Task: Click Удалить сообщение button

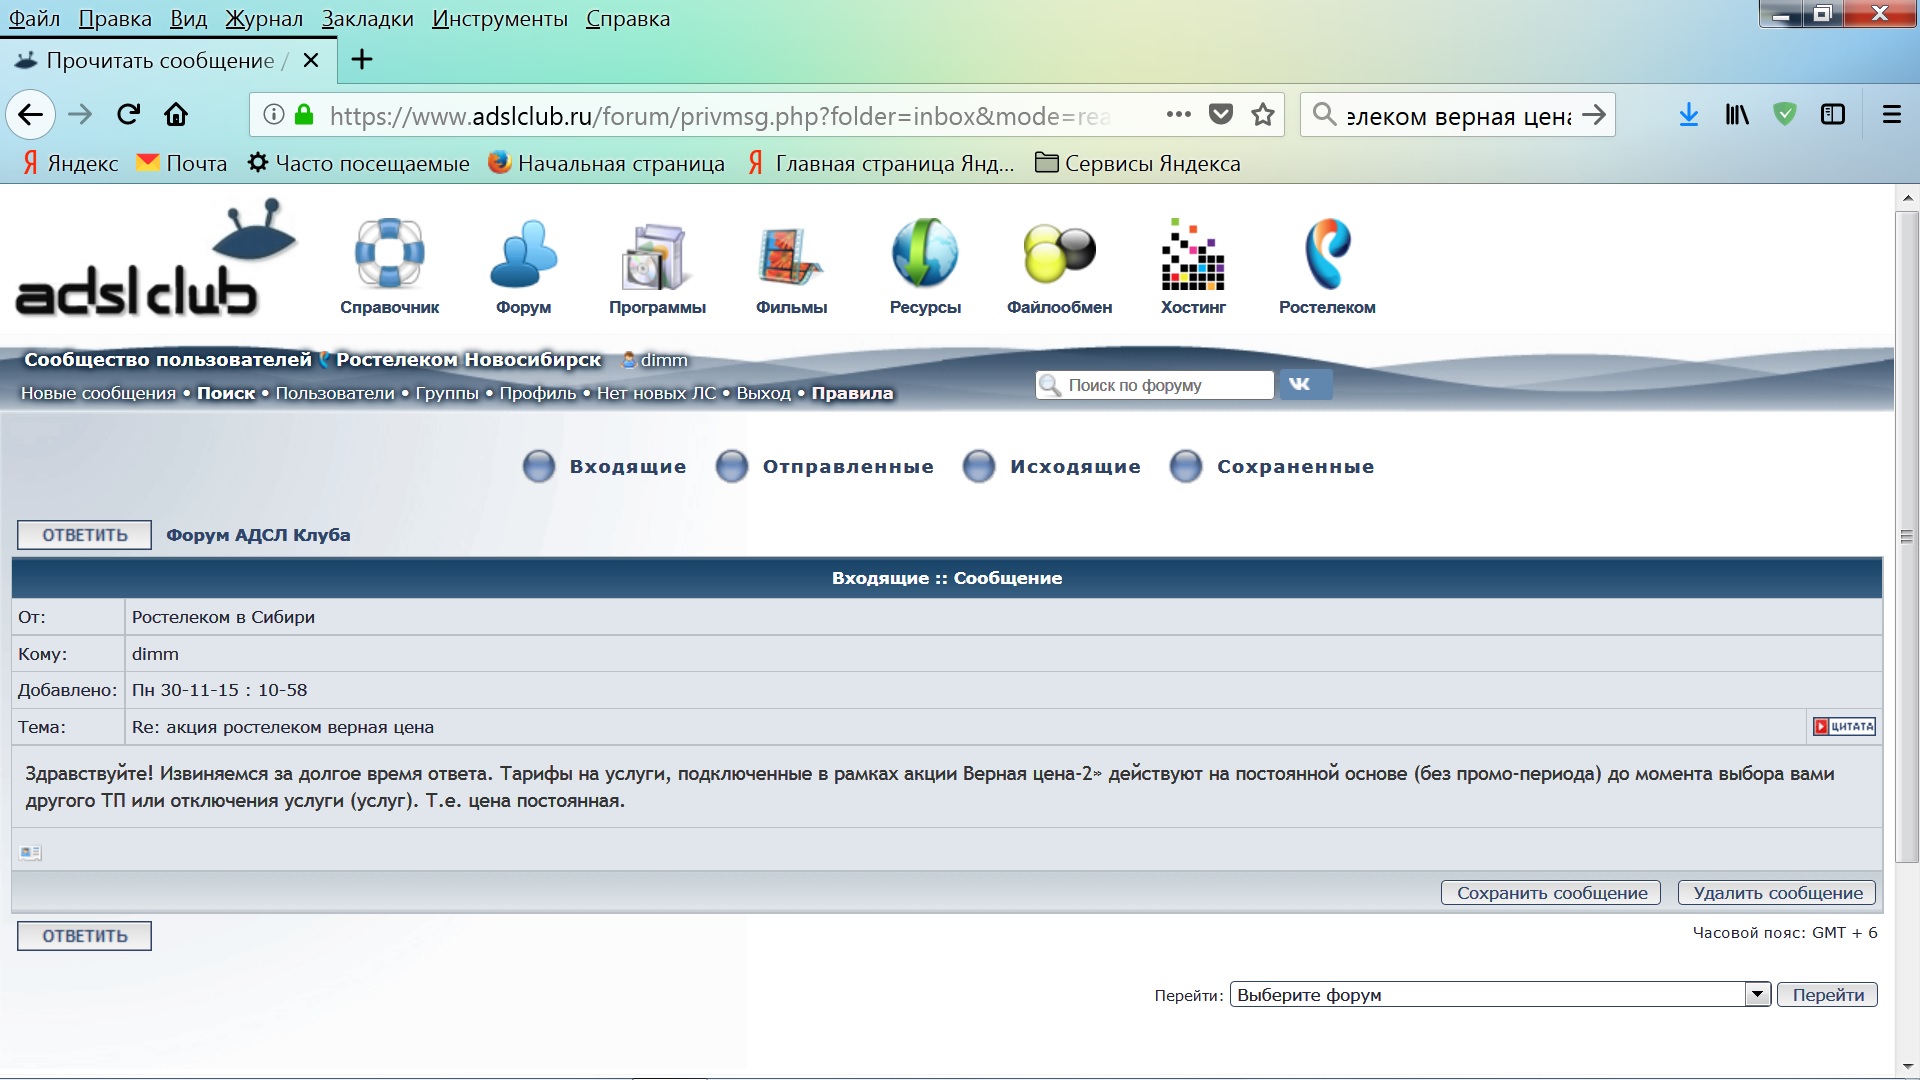Action: point(1777,893)
